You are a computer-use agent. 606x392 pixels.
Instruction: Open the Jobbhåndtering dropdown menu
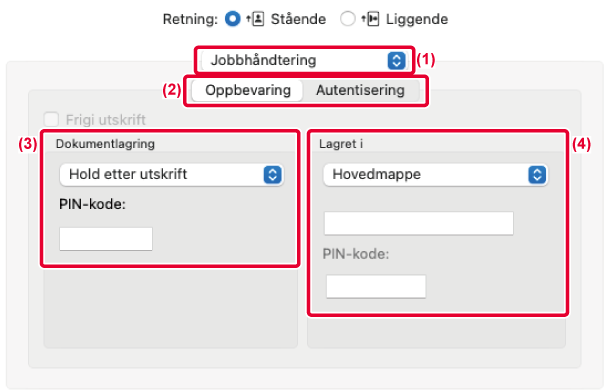304,60
